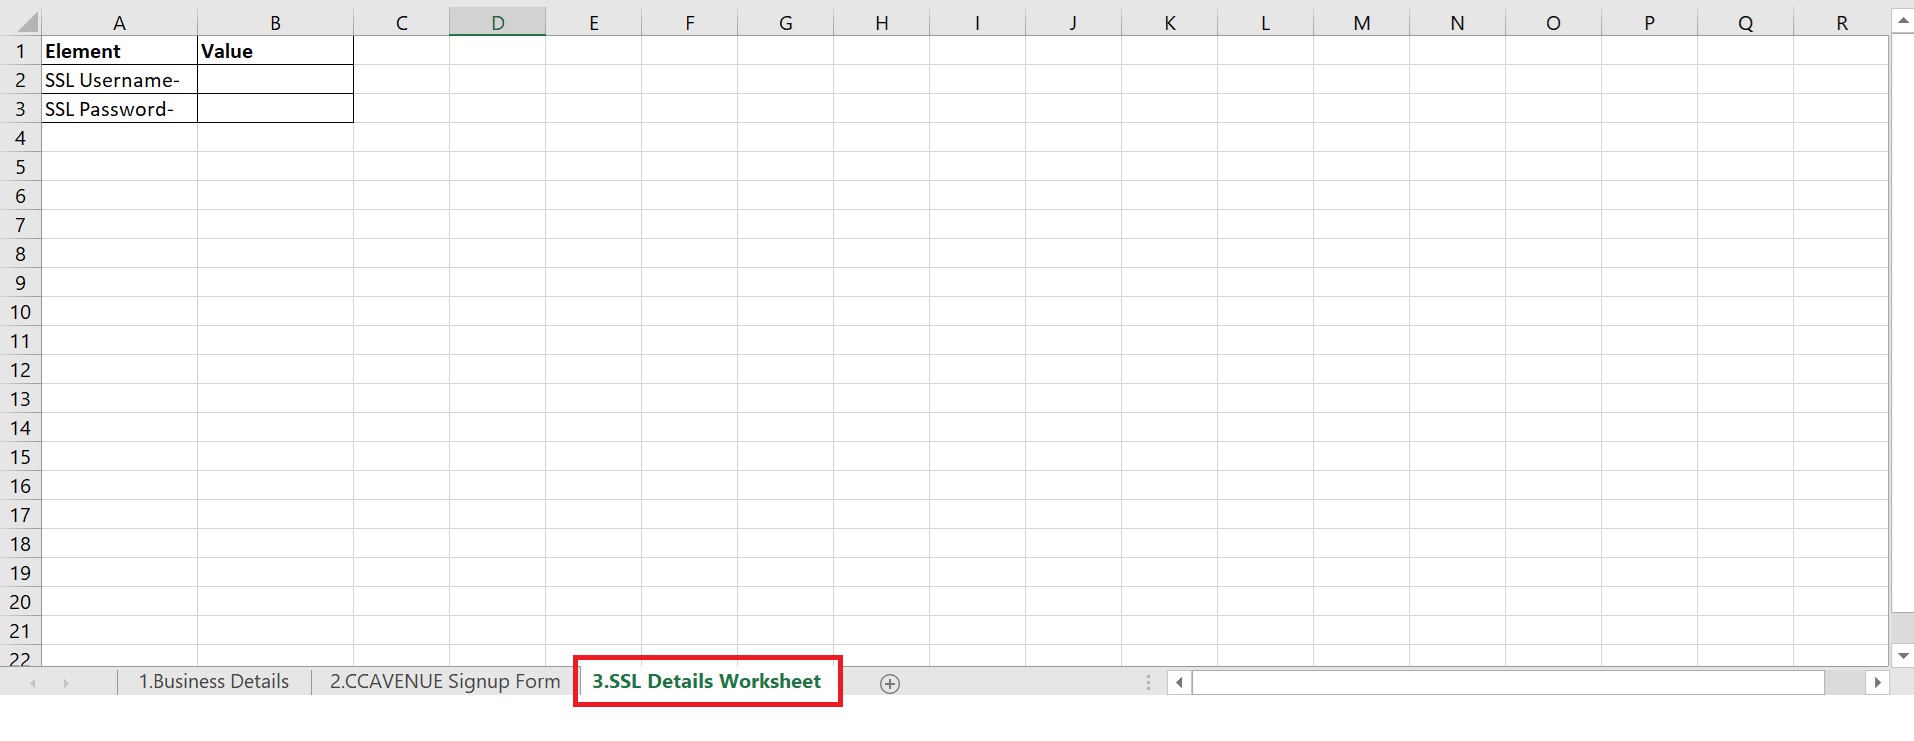
Task: Select entire row 10 via header
Action: tap(20, 312)
